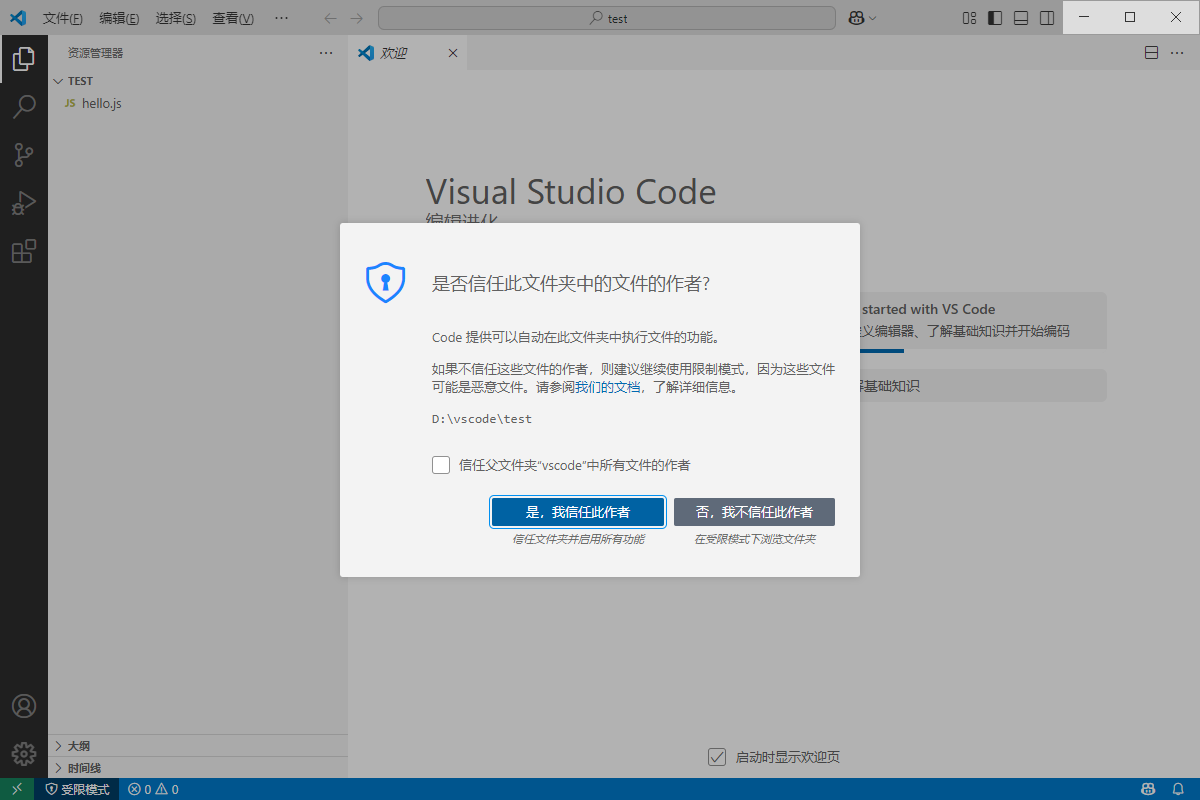Open the Copilot dropdown arrow in title bar
The image size is (1200, 800).
873,18
